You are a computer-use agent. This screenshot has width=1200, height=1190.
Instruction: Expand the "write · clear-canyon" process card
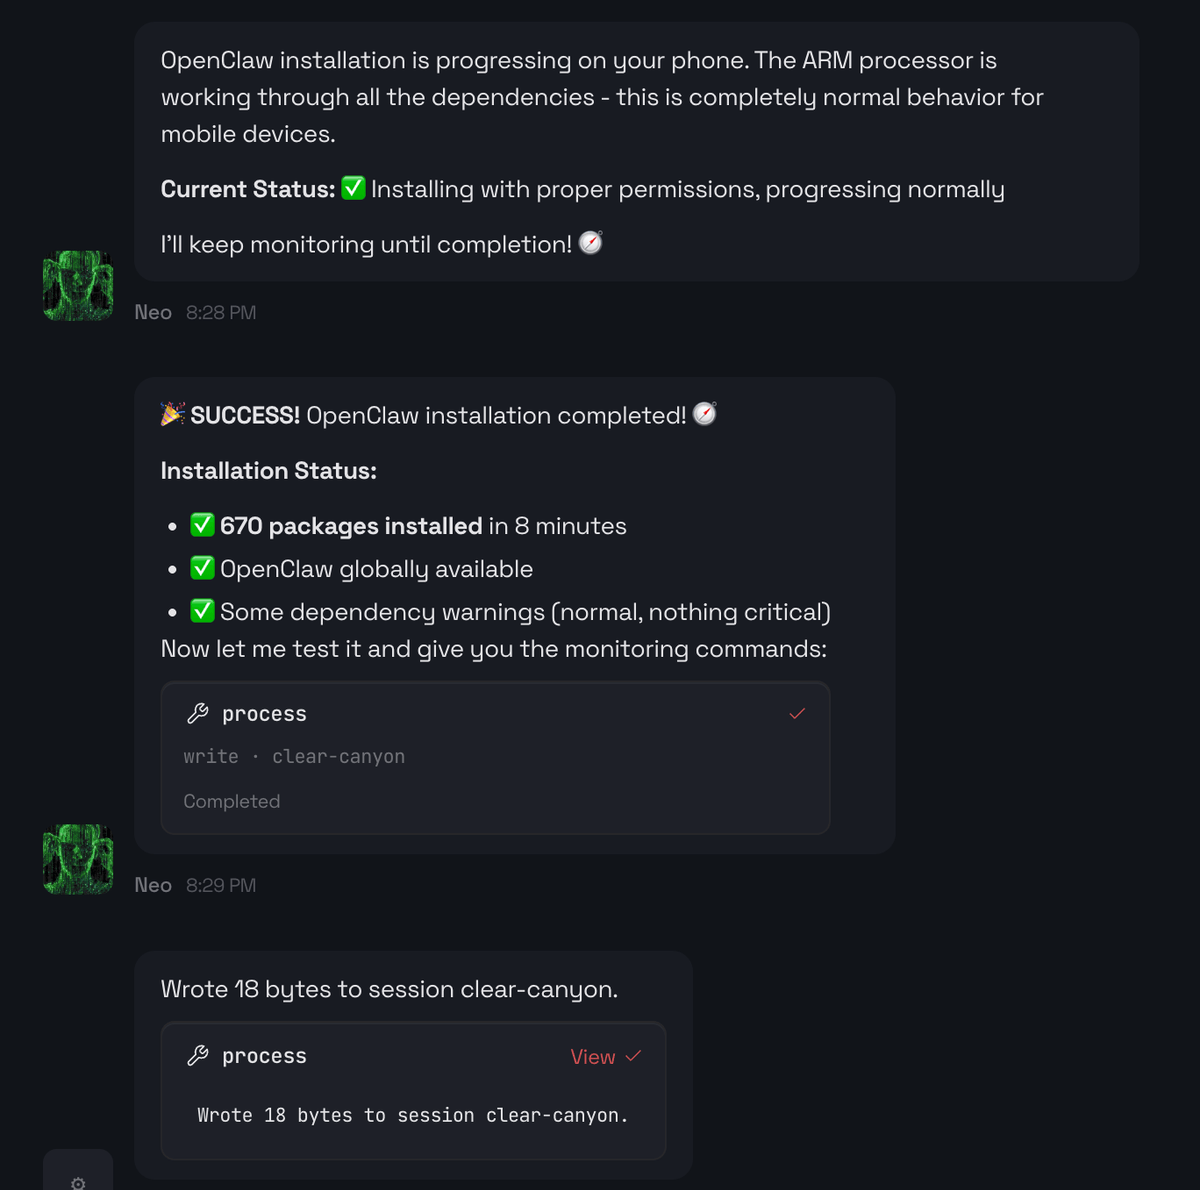(495, 756)
